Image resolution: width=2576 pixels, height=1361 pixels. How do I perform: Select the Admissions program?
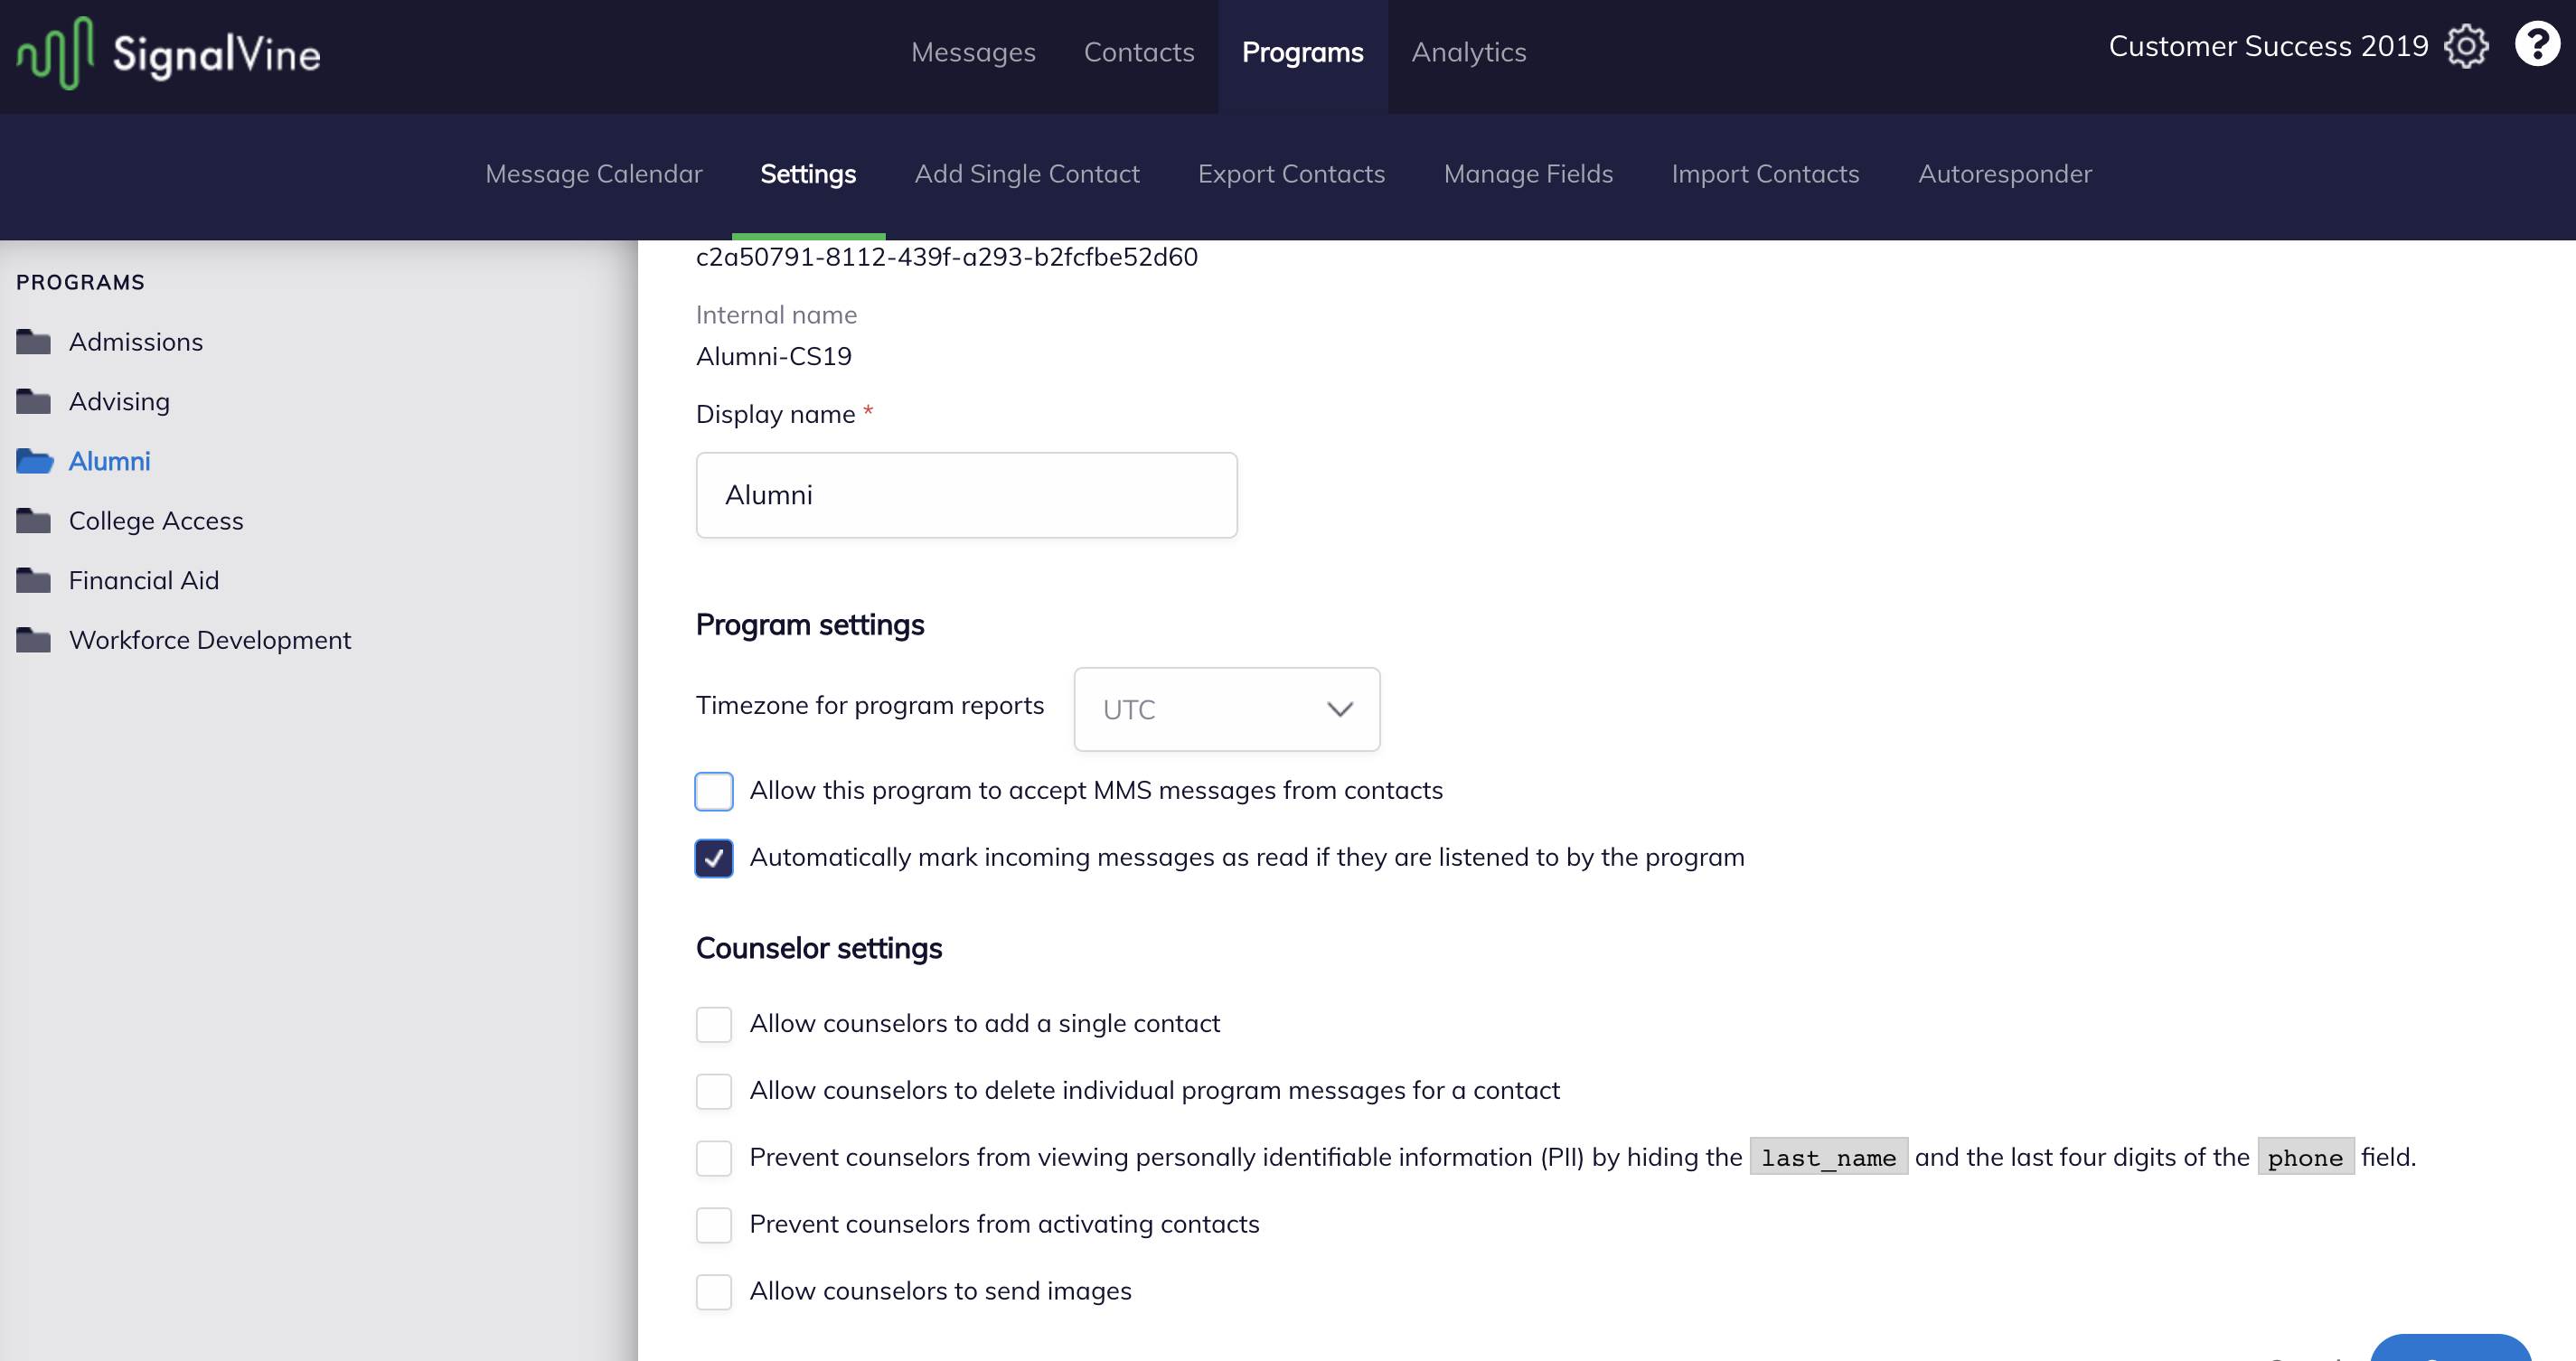coord(136,342)
